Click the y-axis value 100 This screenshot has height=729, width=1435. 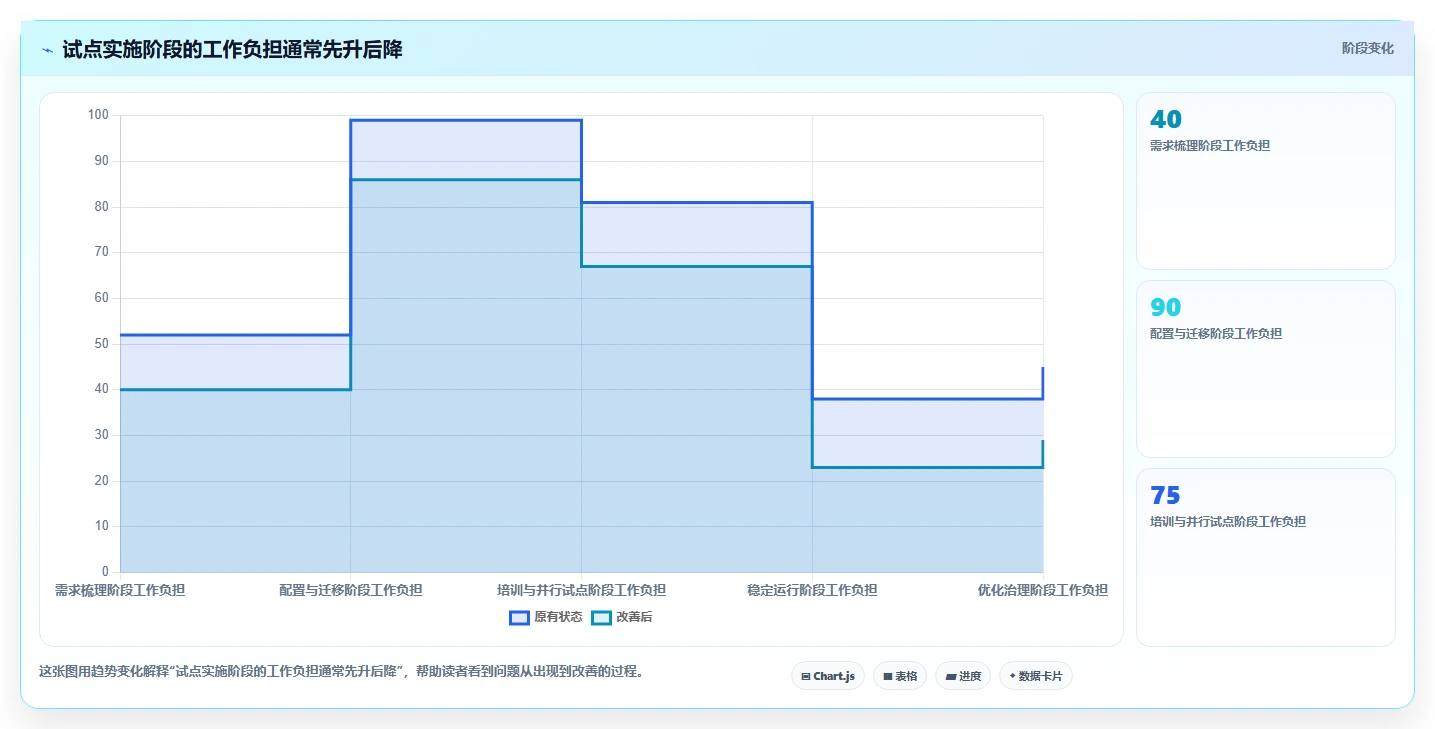98,115
